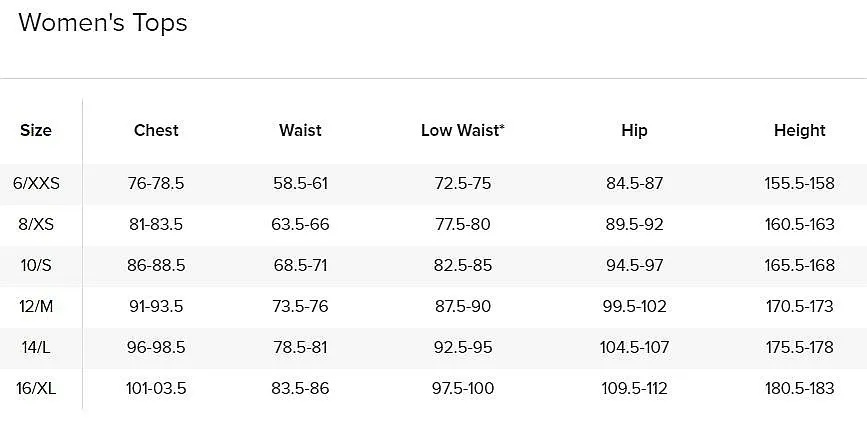This screenshot has height=426, width=867.
Task: Select the Low Waist* column header
Action: point(463,131)
